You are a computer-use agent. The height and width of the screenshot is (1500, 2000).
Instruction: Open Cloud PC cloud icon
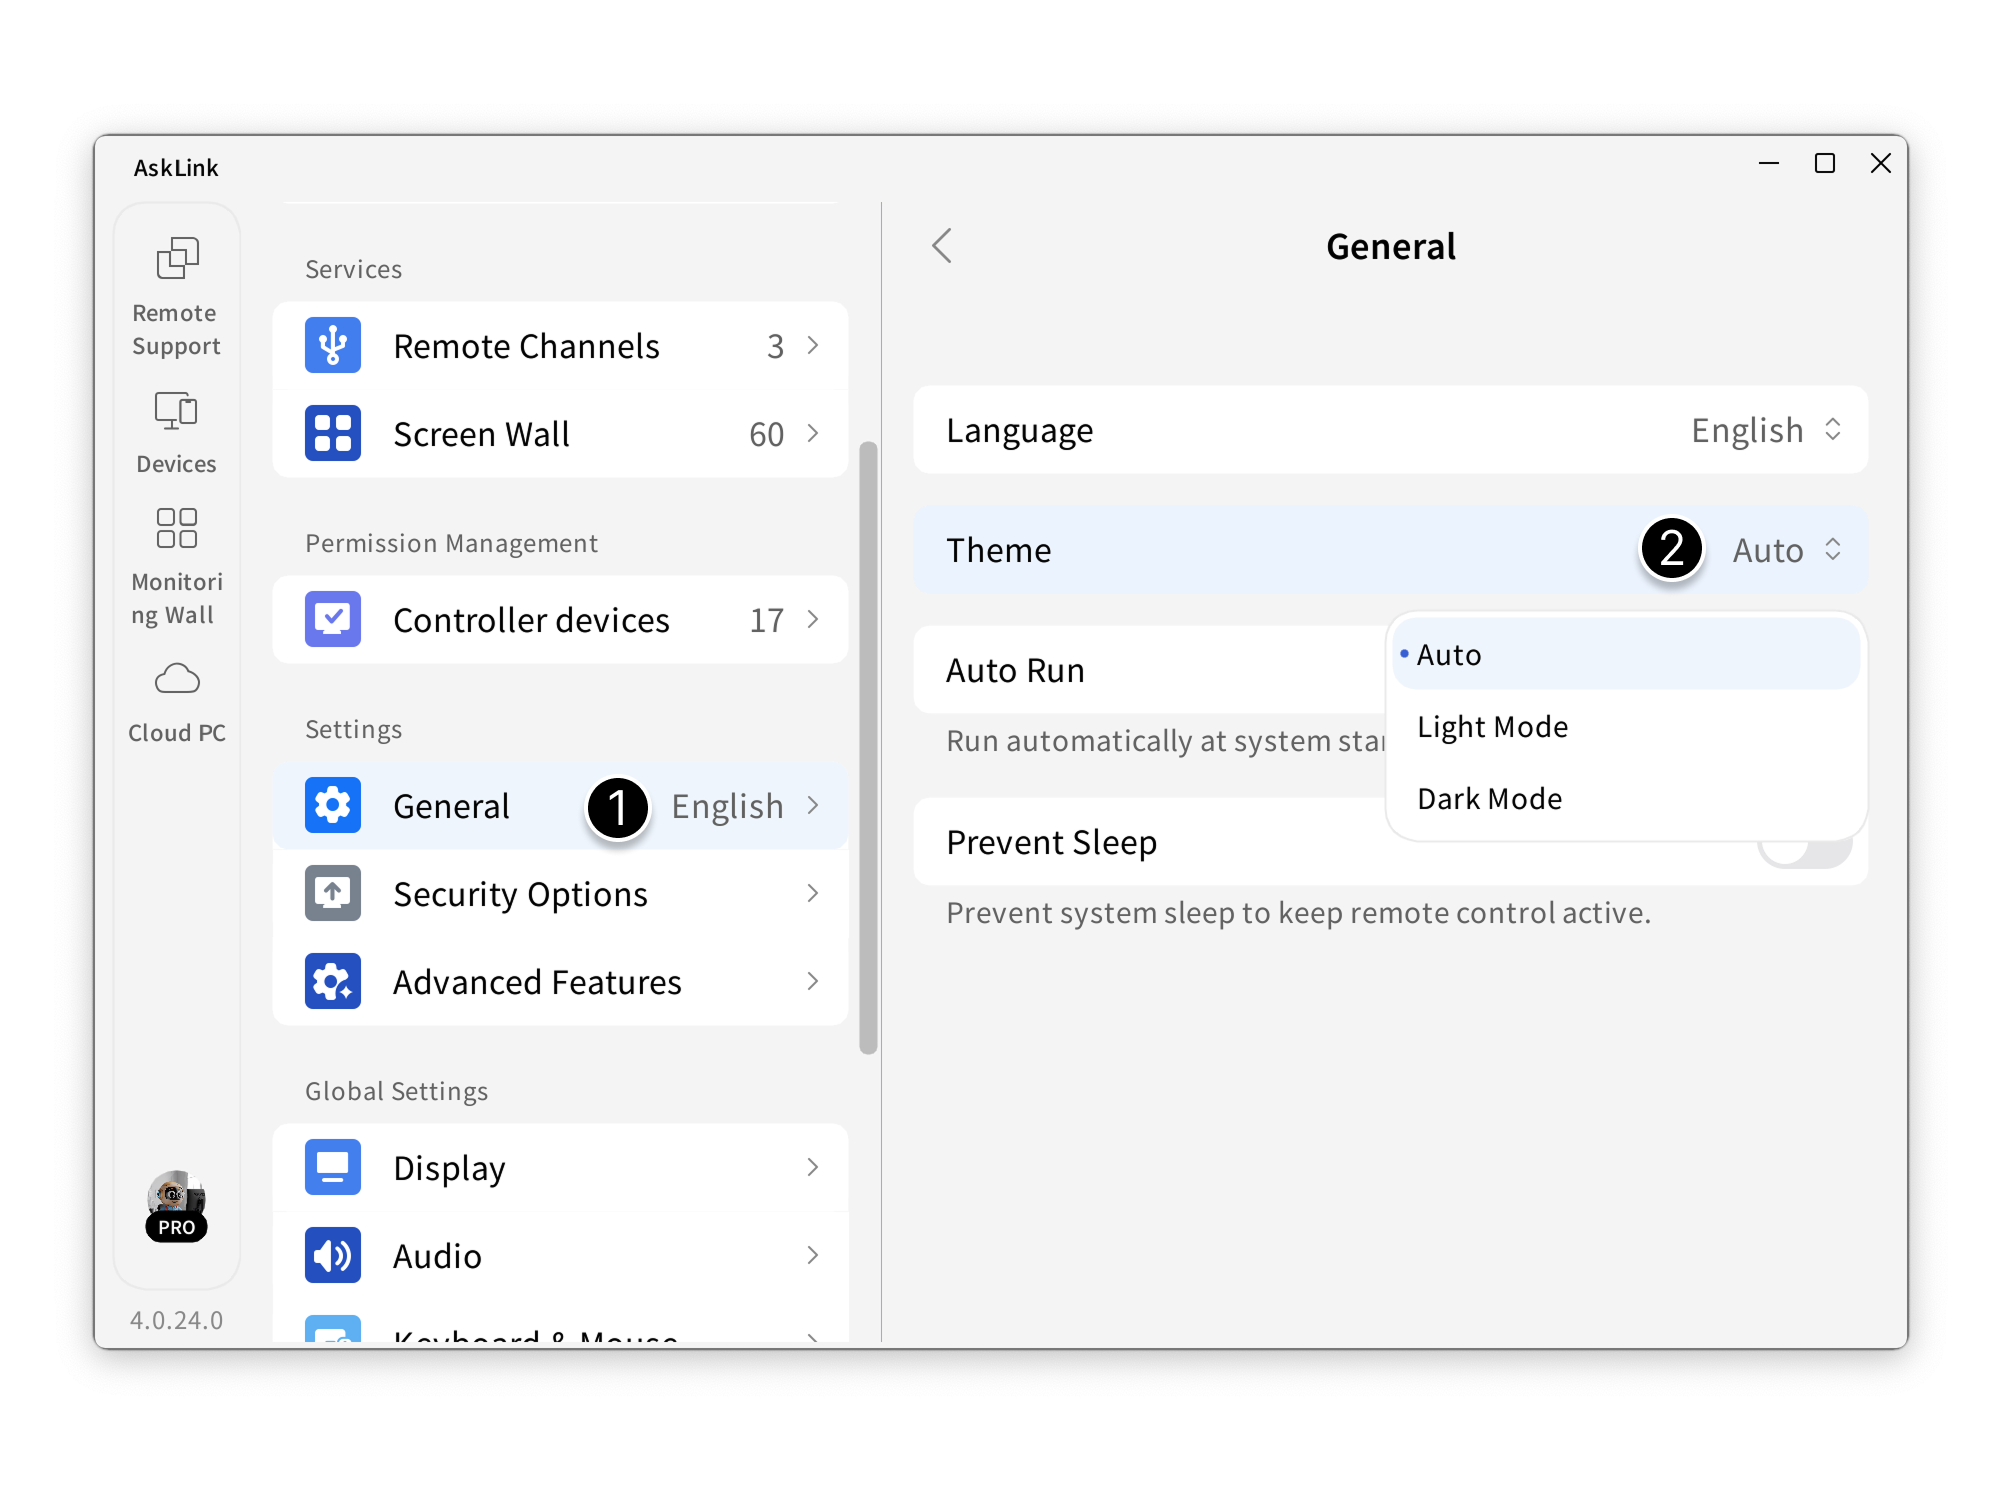176,679
